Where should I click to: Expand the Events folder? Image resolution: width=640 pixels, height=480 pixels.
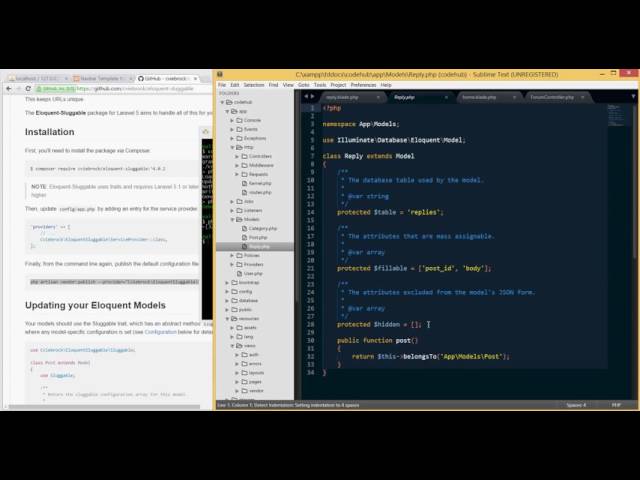232,129
